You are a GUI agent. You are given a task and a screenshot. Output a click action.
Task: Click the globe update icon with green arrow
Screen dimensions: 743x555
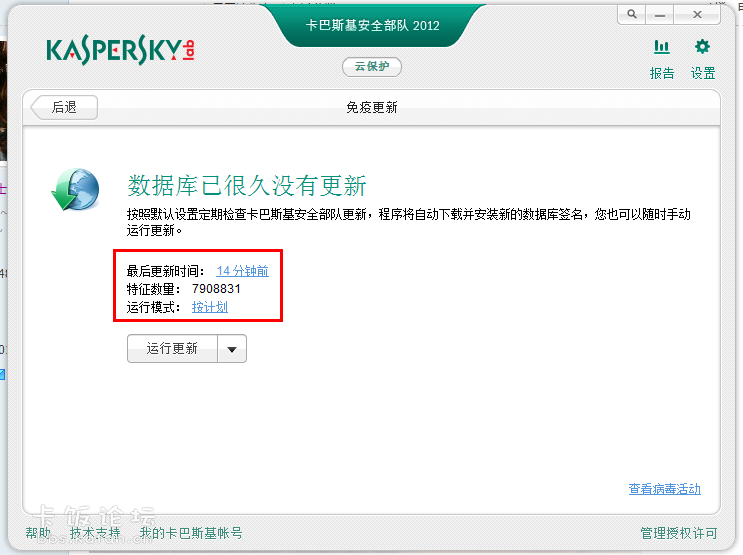[75, 189]
